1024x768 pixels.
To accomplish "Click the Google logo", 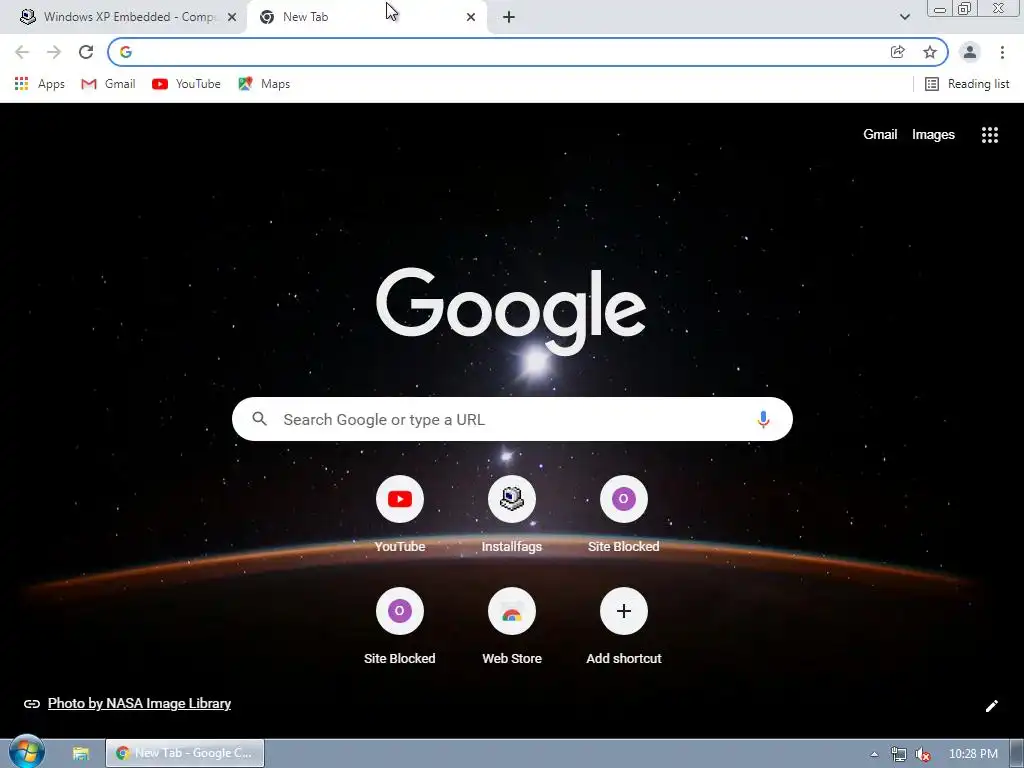I will click(x=511, y=312).
